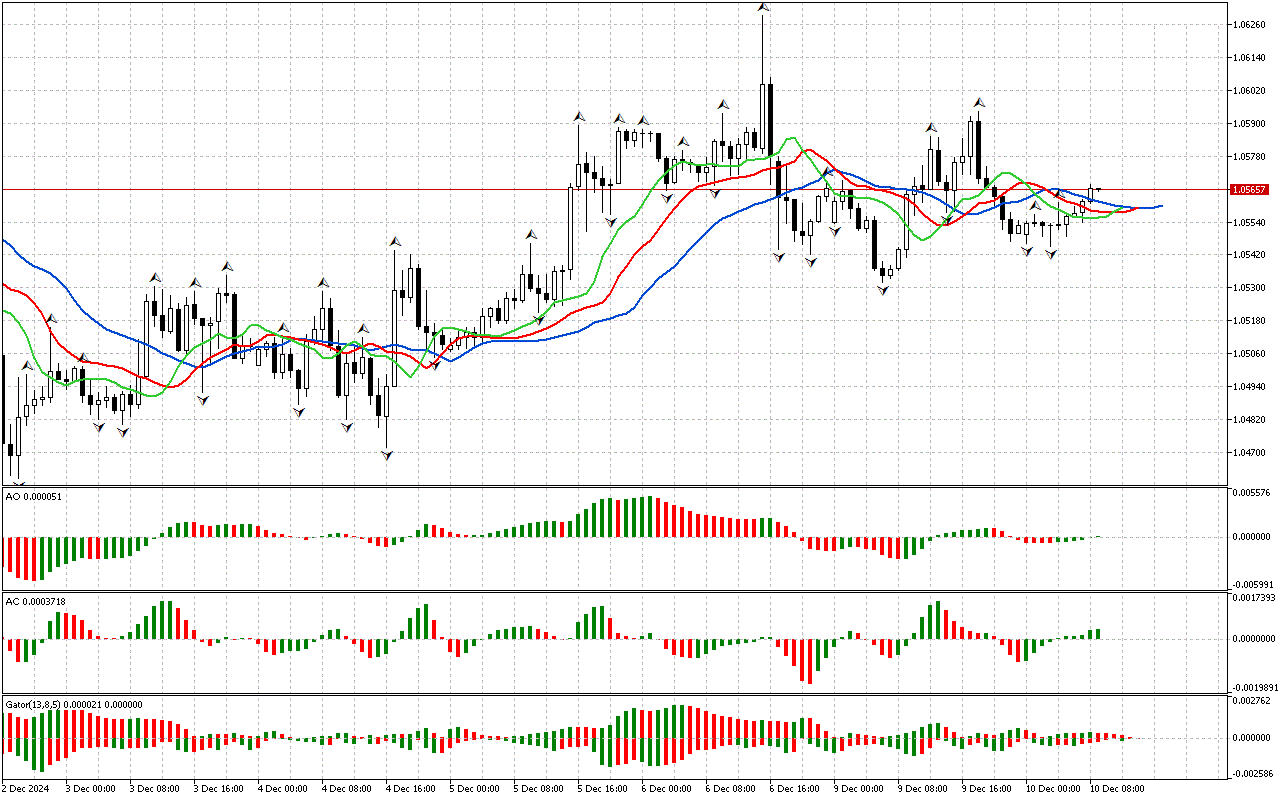This screenshot has width=1280, height=800.
Task: Click the 1.04820 price axis label
Action: coord(1250,420)
